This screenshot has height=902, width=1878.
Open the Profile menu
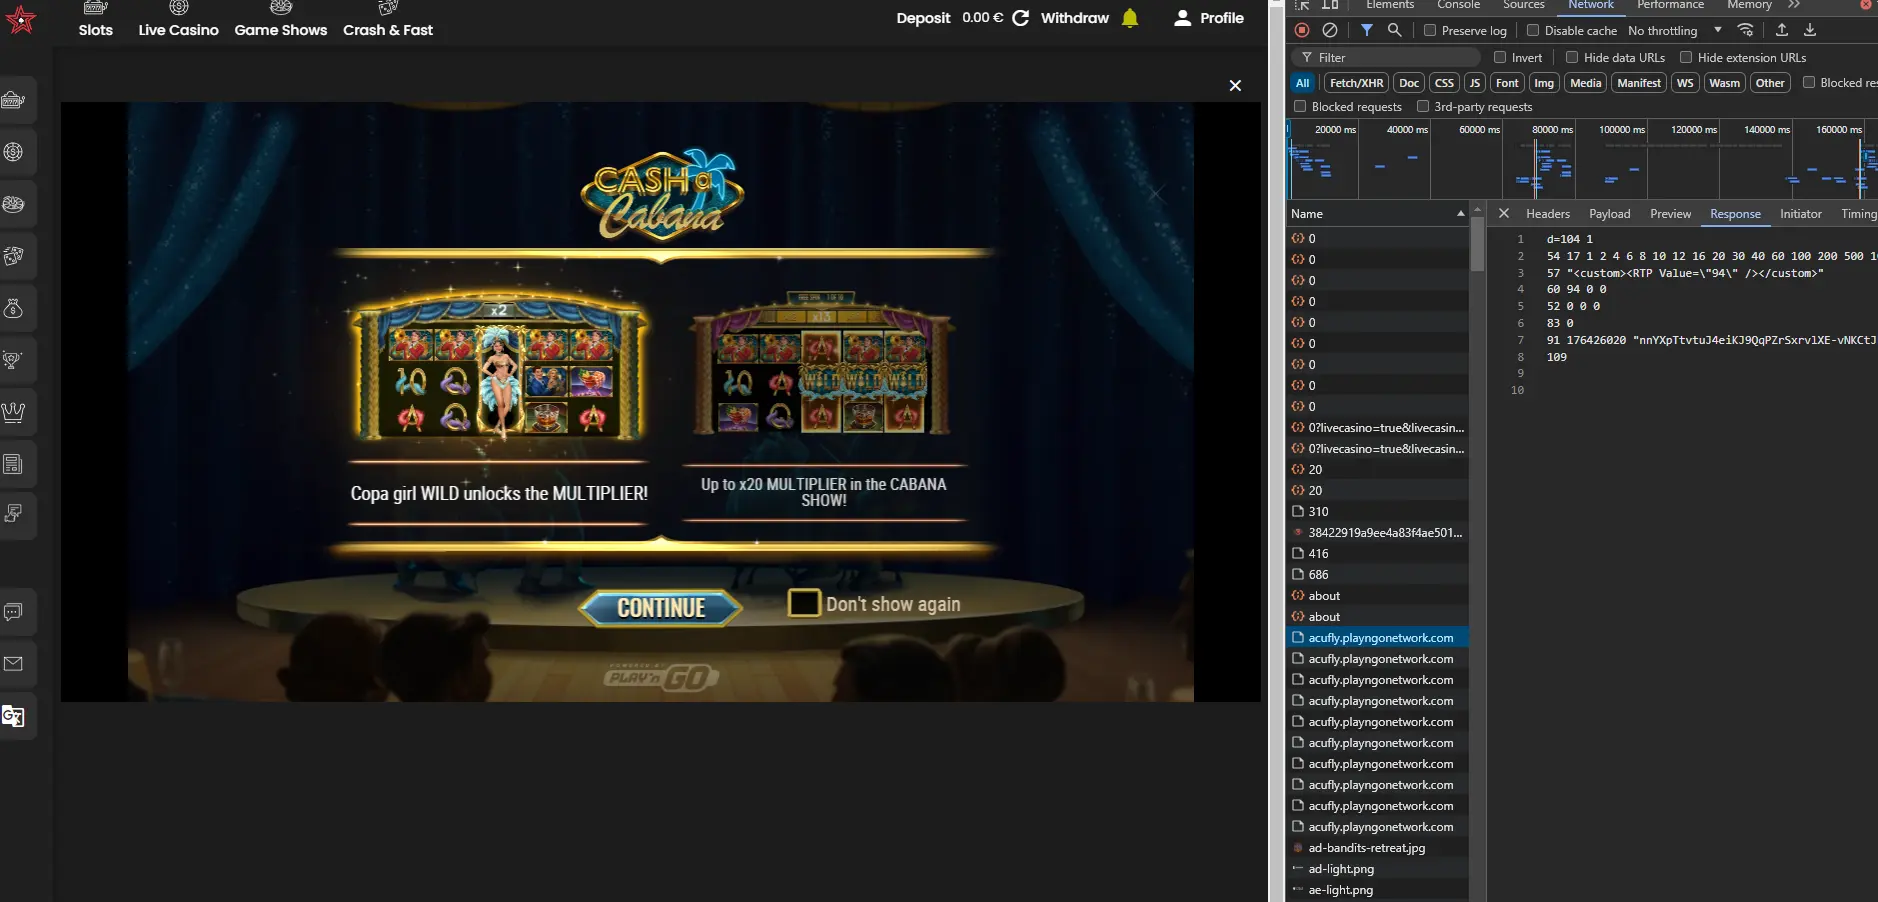[x=1209, y=18]
